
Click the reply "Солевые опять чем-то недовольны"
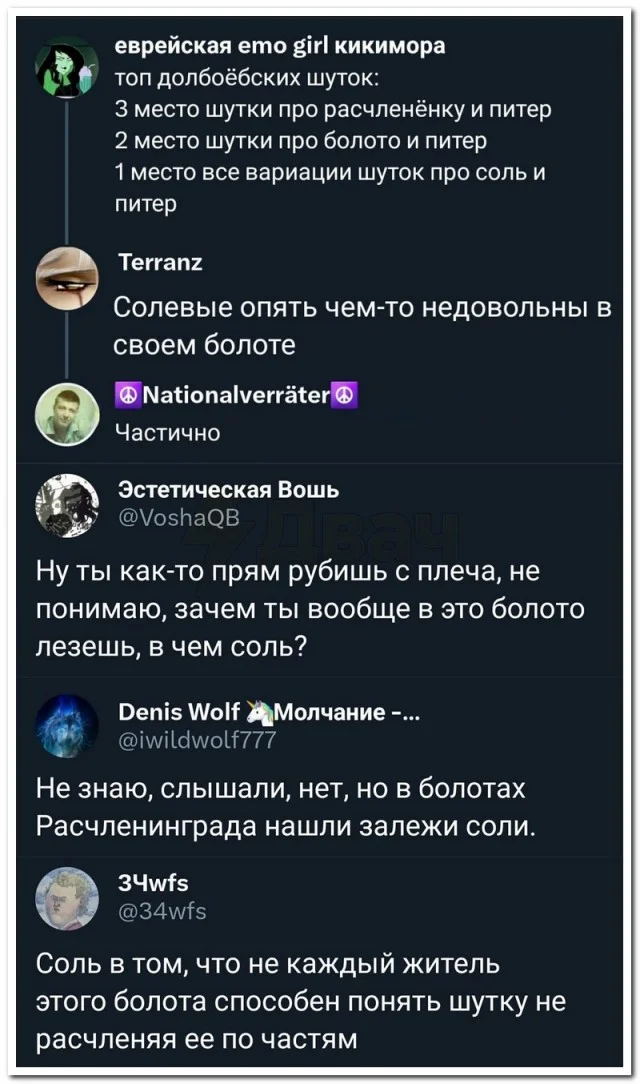tap(361, 326)
